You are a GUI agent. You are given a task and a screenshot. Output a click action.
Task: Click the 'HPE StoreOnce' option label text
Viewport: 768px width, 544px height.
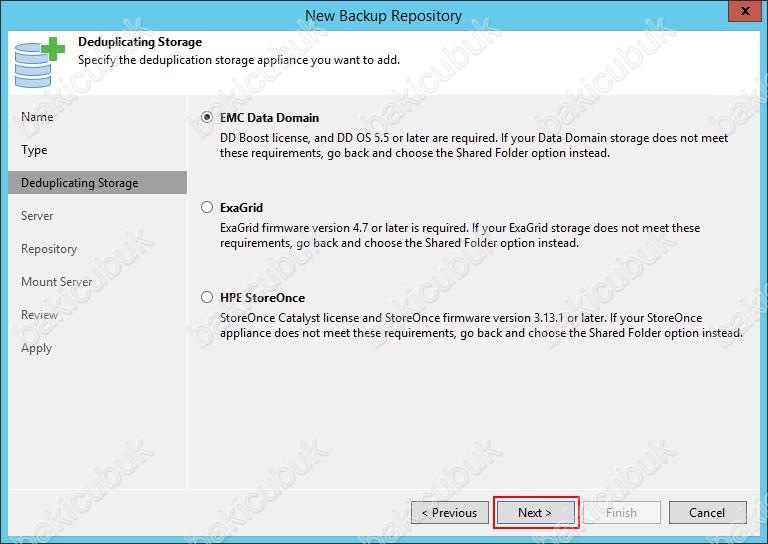263,298
